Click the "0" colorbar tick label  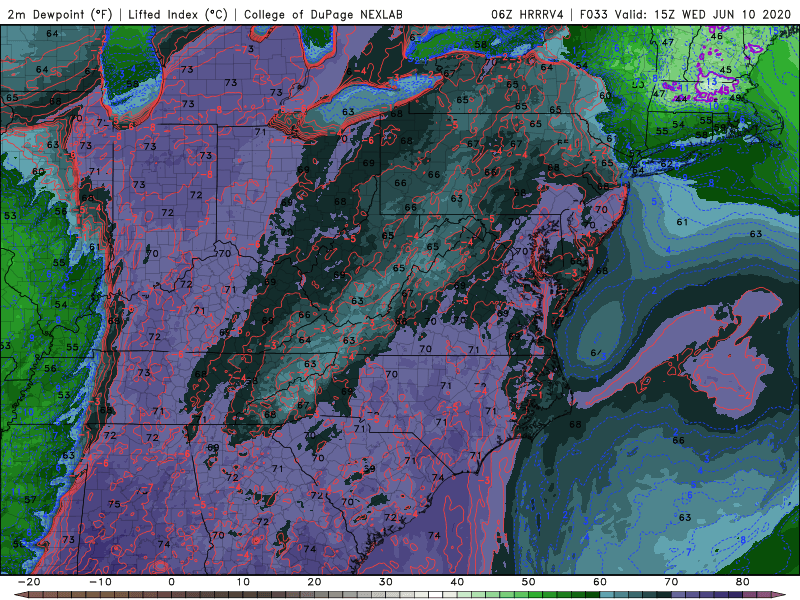pos(171,582)
